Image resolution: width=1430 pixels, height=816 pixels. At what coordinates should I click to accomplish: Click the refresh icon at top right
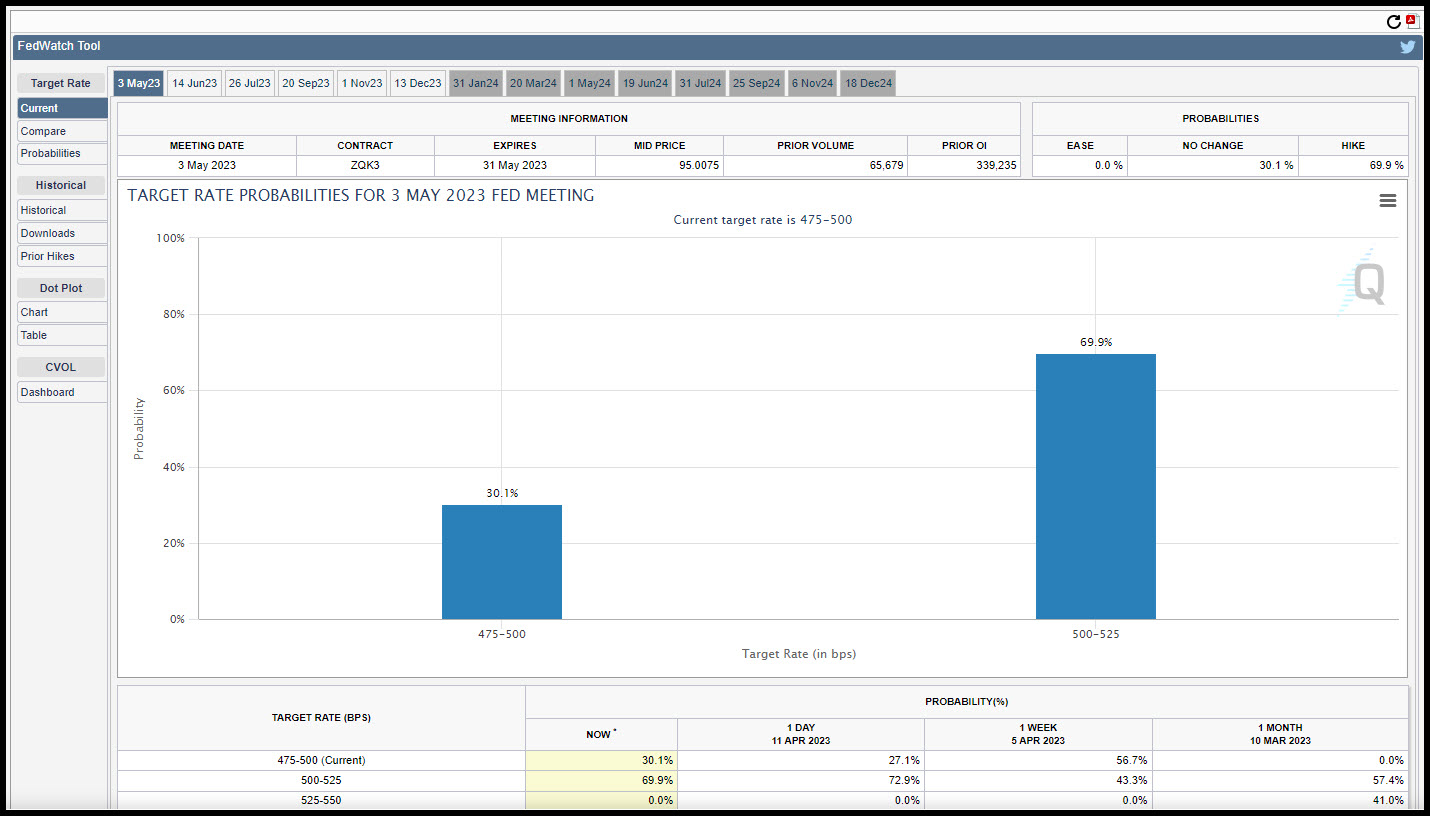pos(1394,21)
